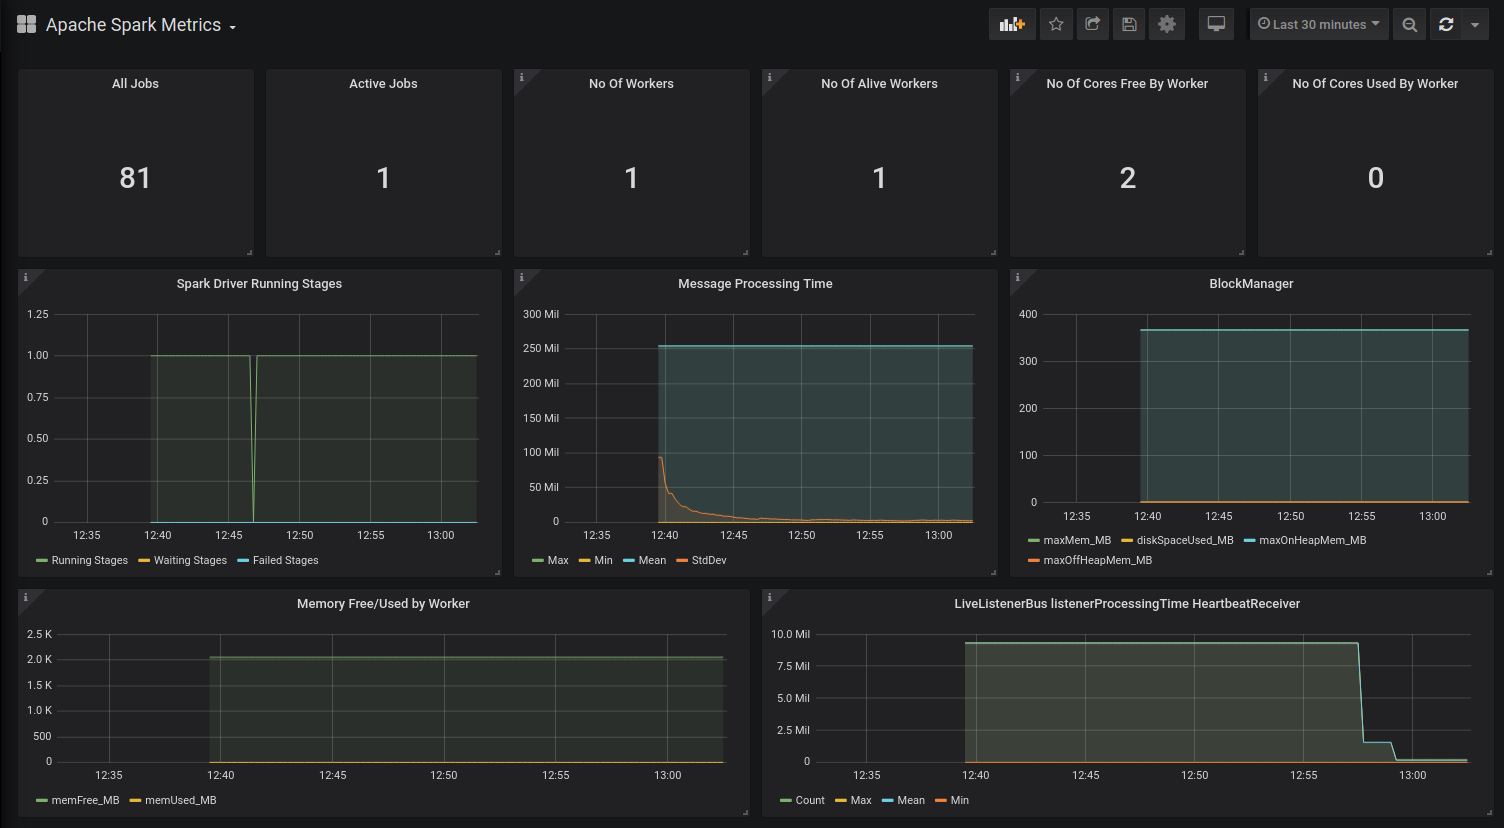Toggle Failed Stages legend series

tap(285, 561)
